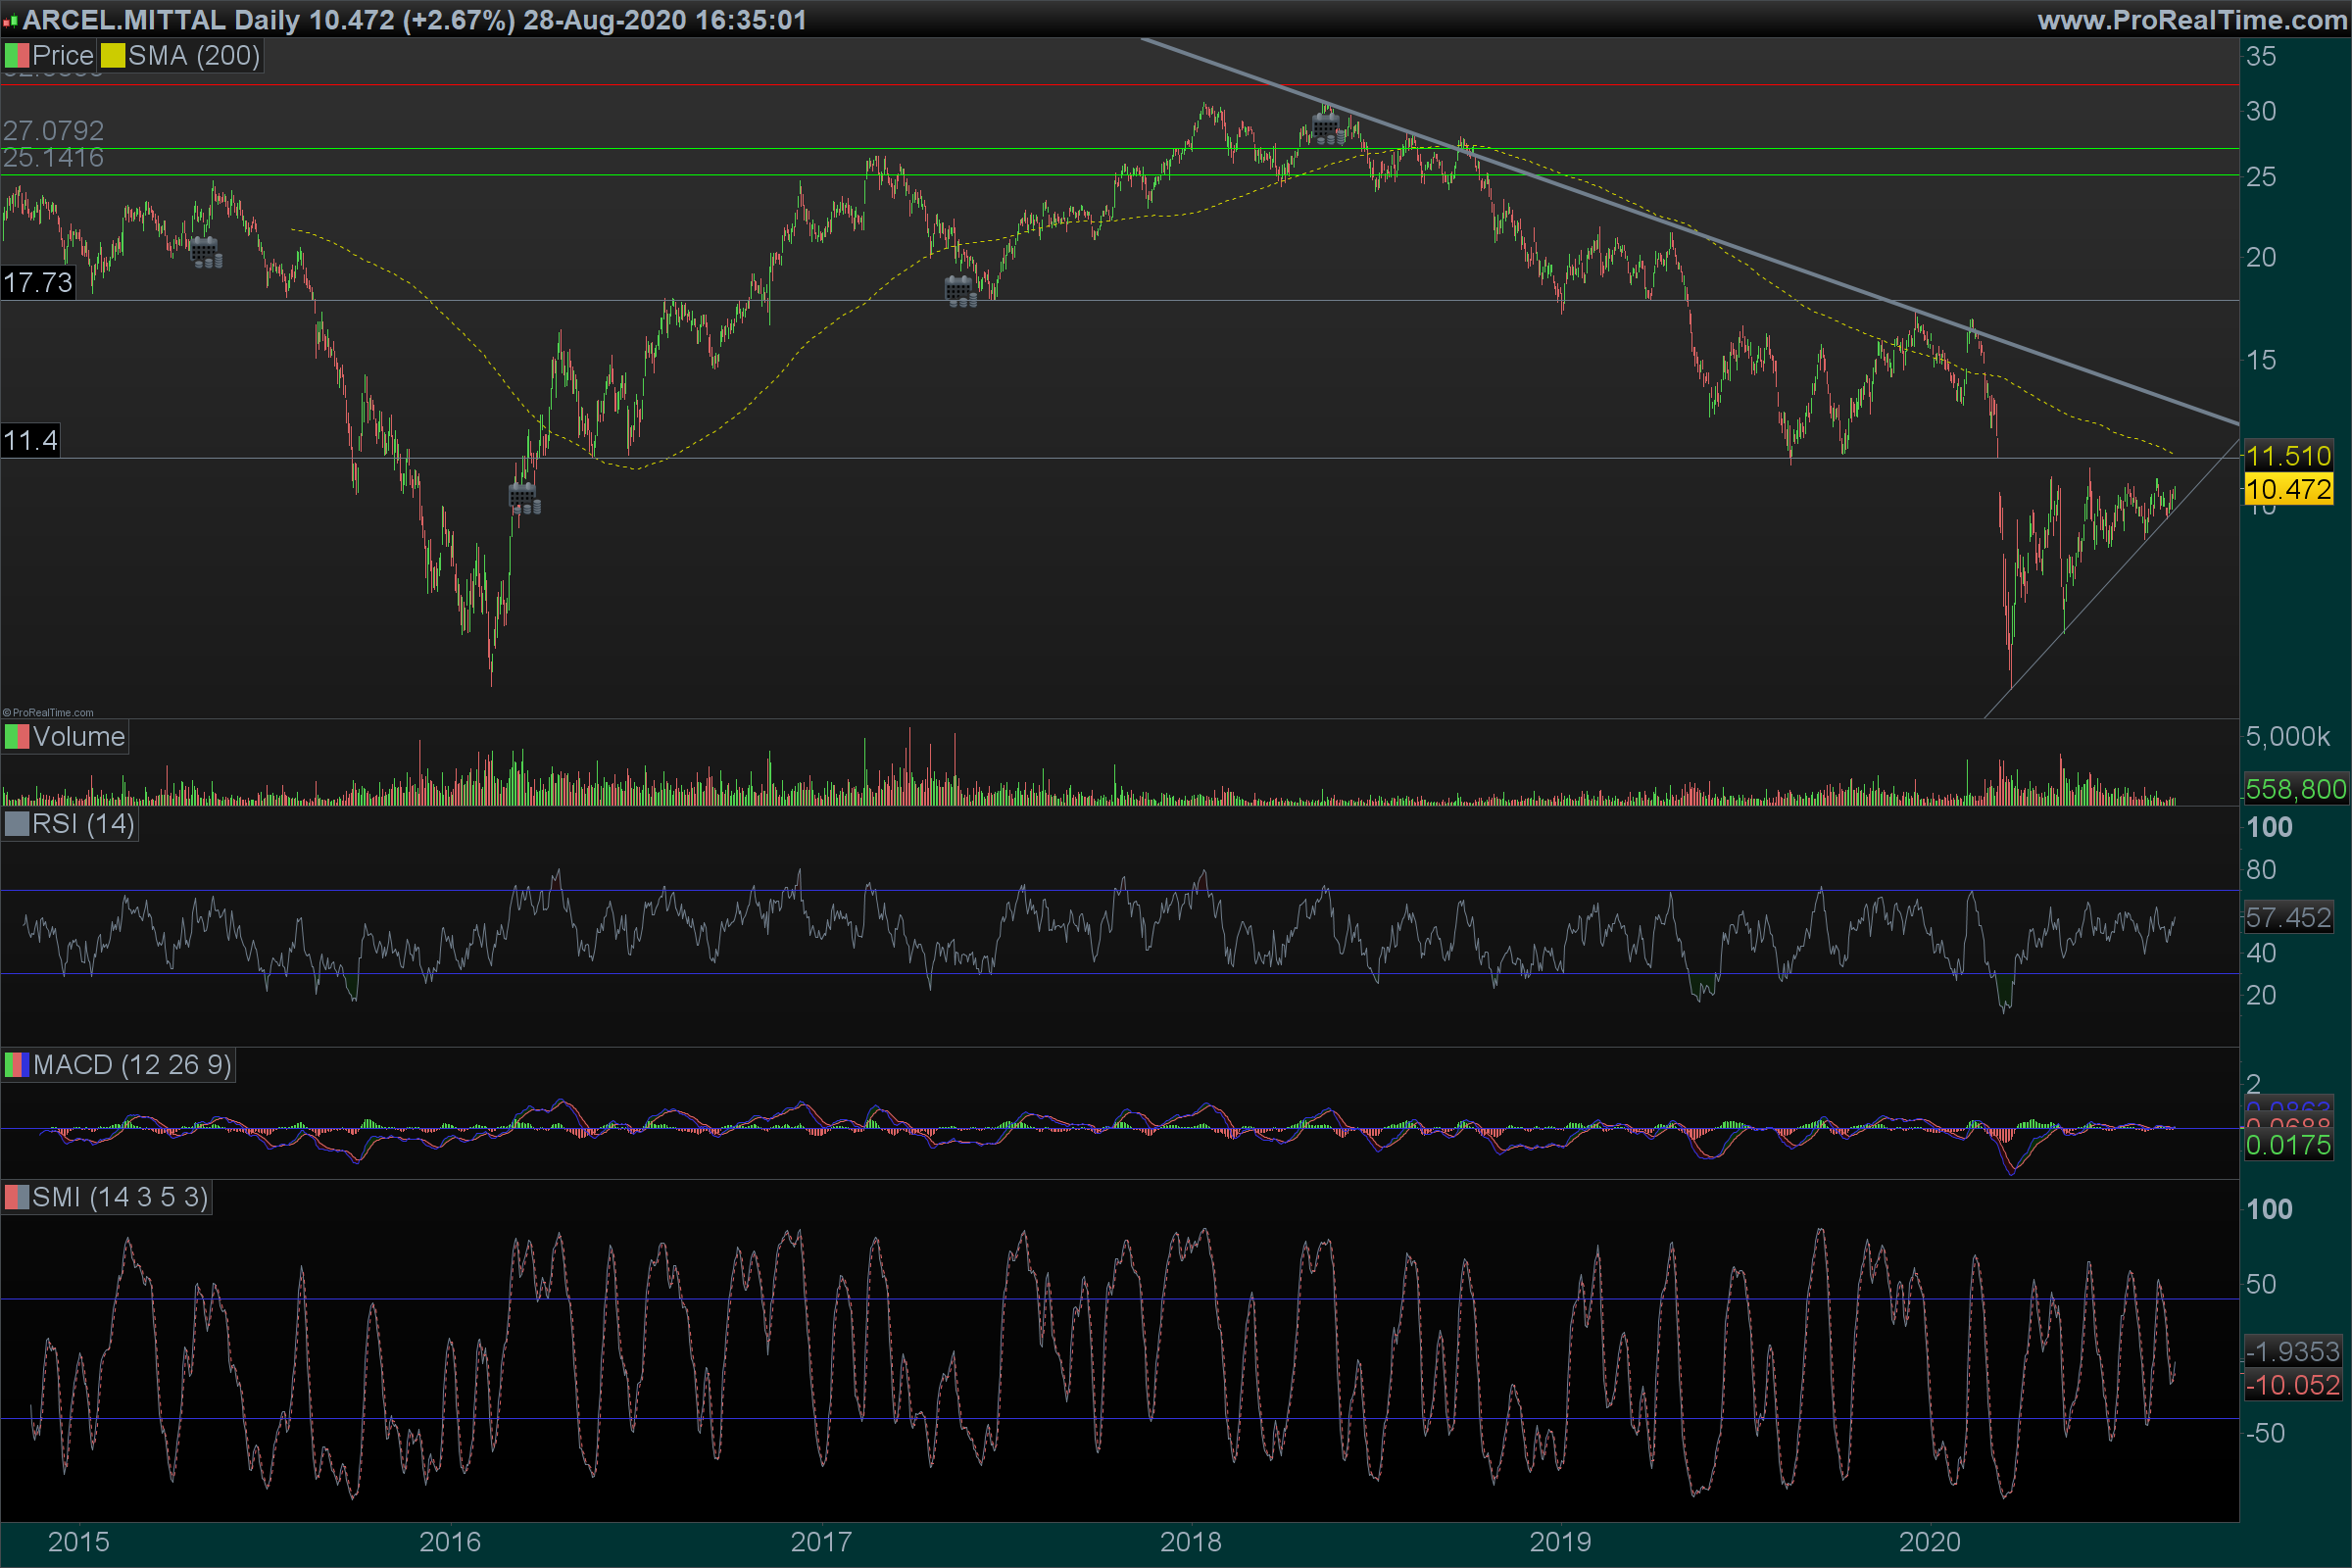This screenshot has height=1568, width=2352.
Task: Click the dividend calendar icon in mid-2018
Action: (x=1327, y=128)
